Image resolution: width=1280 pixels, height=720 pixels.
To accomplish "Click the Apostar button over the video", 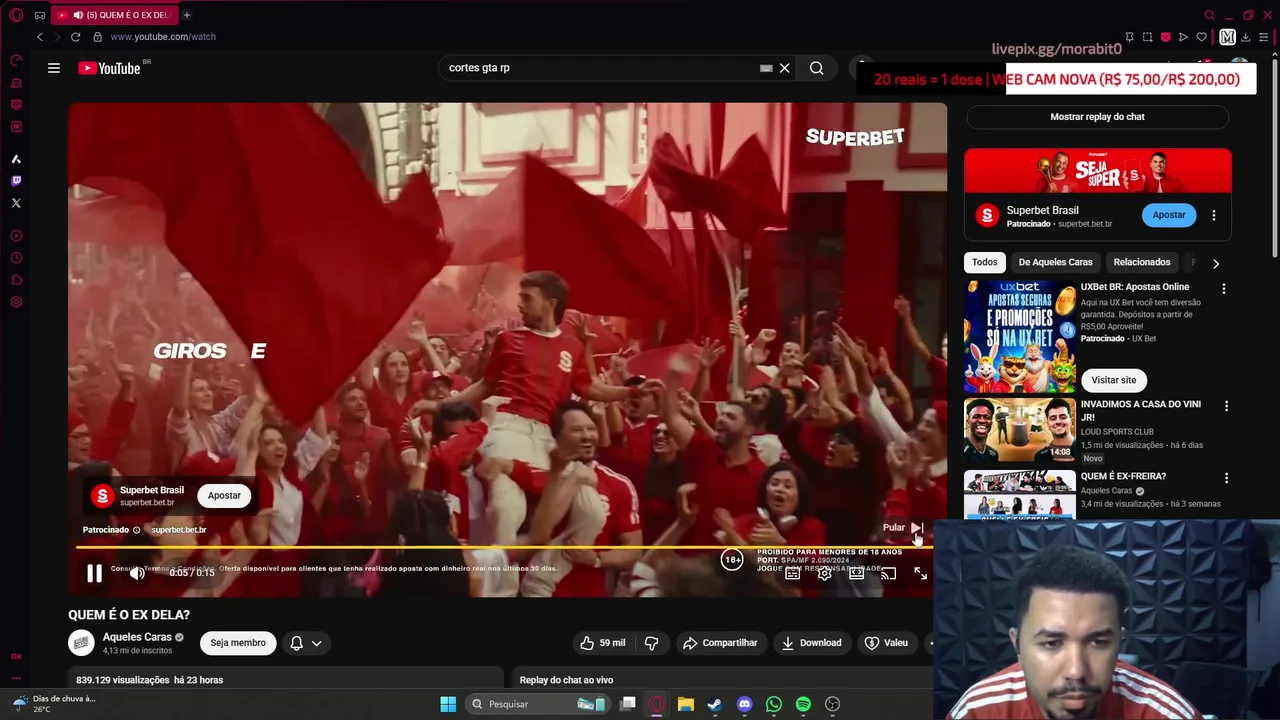I will pyautogui.click(x=224, y=496).
